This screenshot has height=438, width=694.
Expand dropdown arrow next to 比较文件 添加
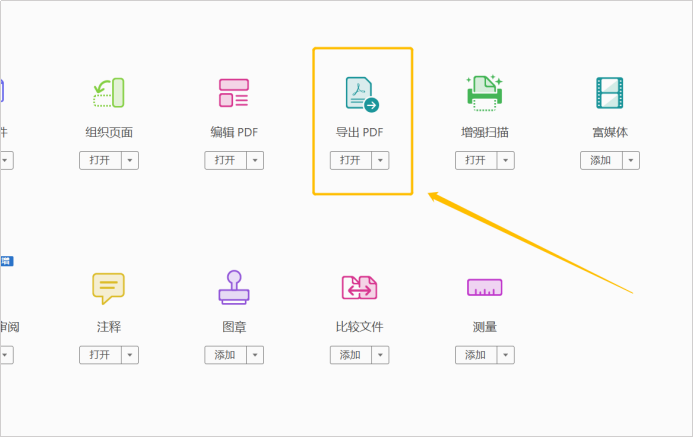coord(380,355)
